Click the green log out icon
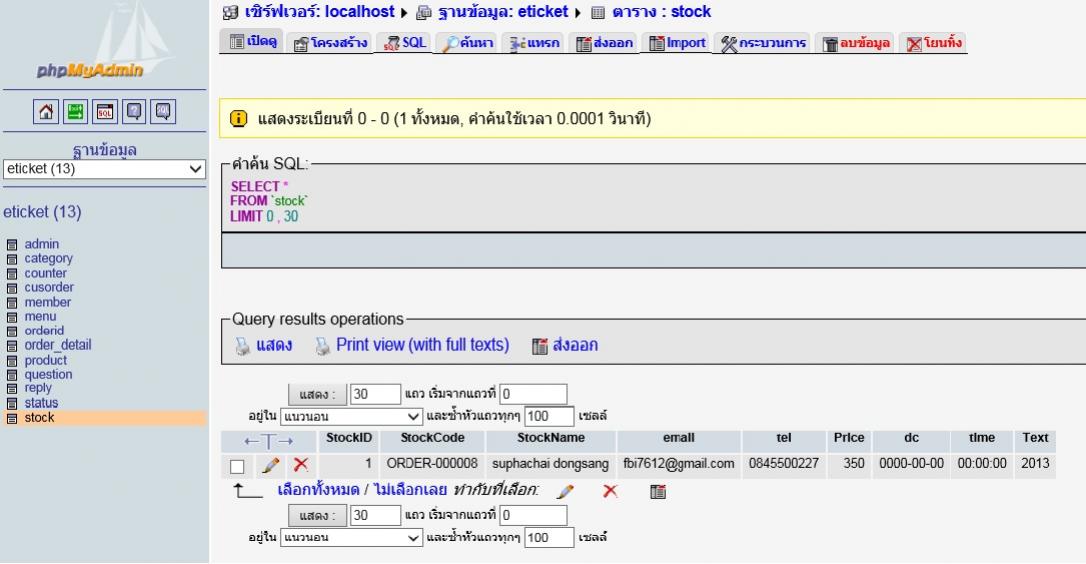This screenshot has height=564, width=1086. click(x=75, y=112)
